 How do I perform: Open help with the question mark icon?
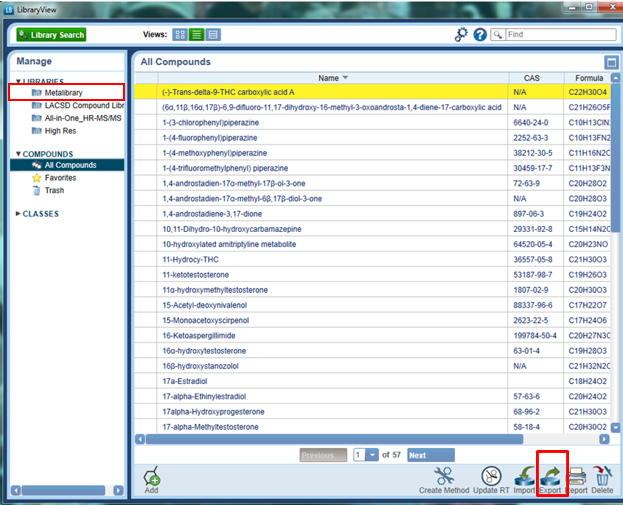tap(480, 34)
